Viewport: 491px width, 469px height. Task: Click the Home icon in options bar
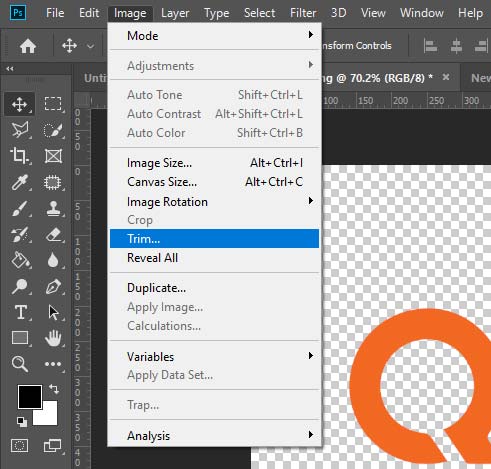point(28,46)
